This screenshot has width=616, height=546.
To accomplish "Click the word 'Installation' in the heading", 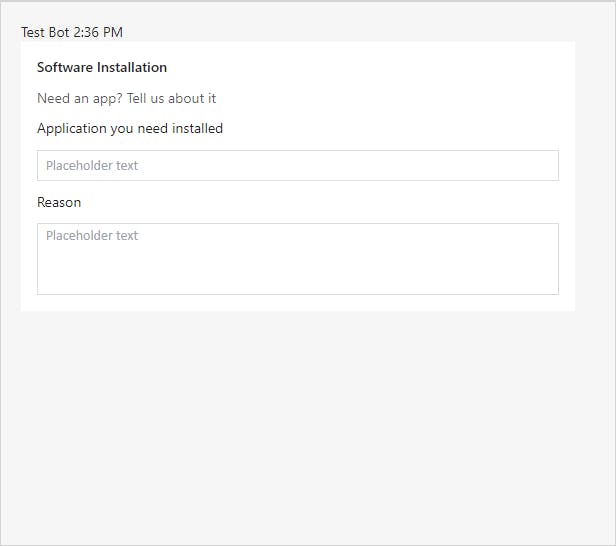I will [132, 68].
